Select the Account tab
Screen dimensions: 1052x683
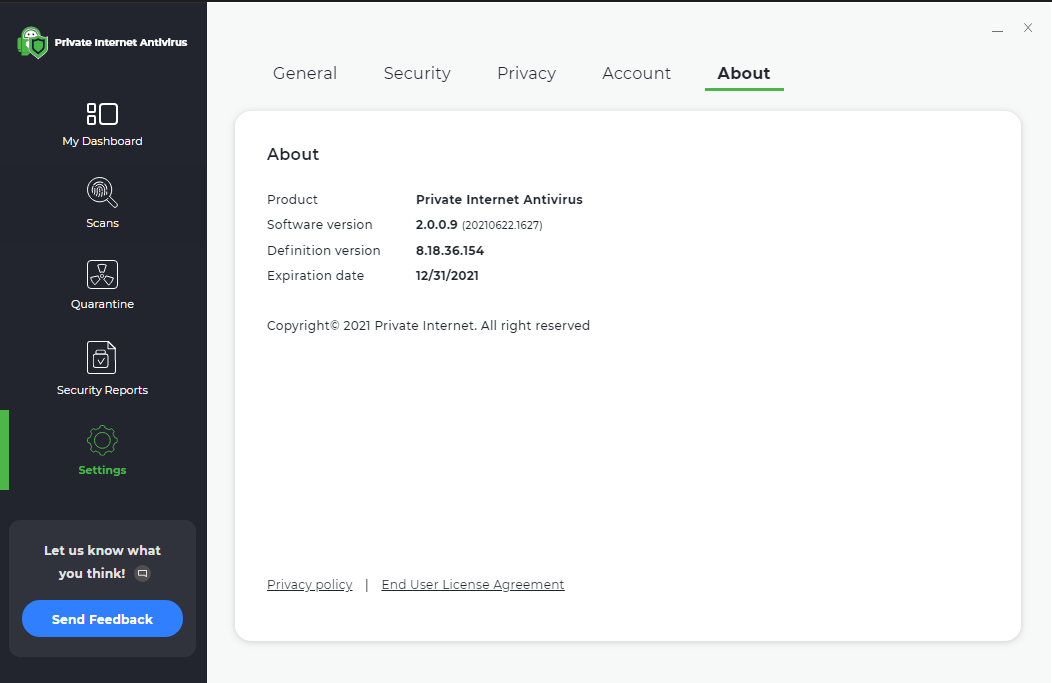pyautogui.click(x=636, y=73)
